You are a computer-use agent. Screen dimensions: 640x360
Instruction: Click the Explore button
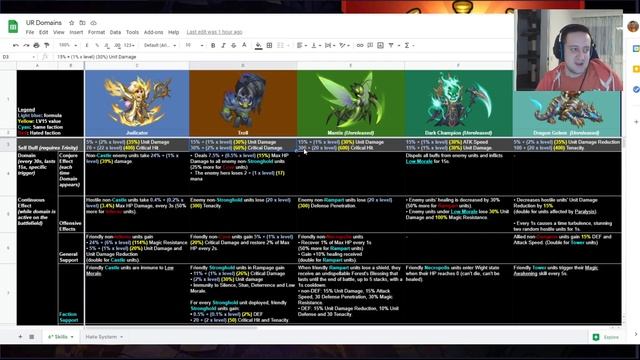tap(606, 337)
